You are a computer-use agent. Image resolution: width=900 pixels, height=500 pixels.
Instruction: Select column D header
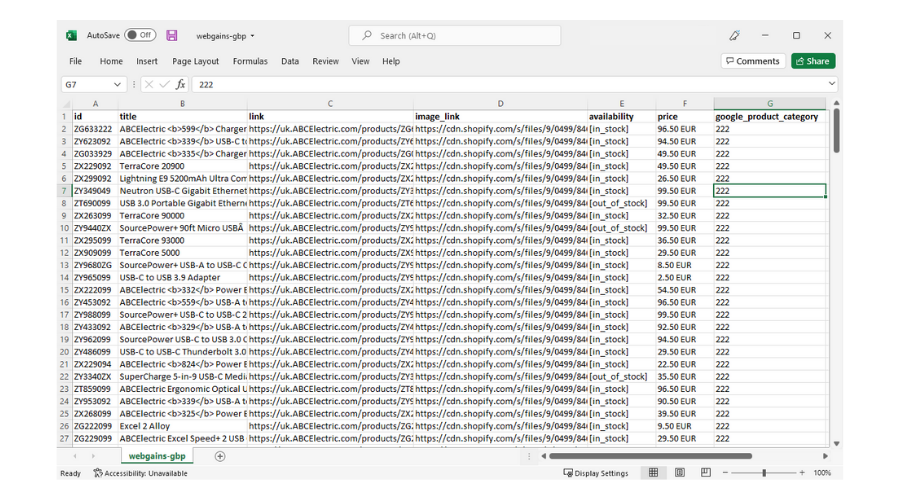click(501, 104)
